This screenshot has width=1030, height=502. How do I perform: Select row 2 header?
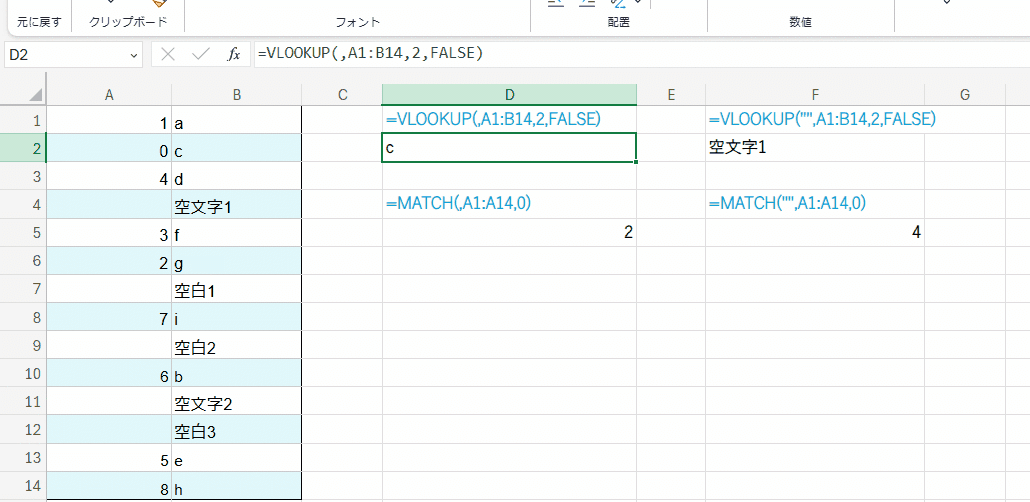(23, 148)
